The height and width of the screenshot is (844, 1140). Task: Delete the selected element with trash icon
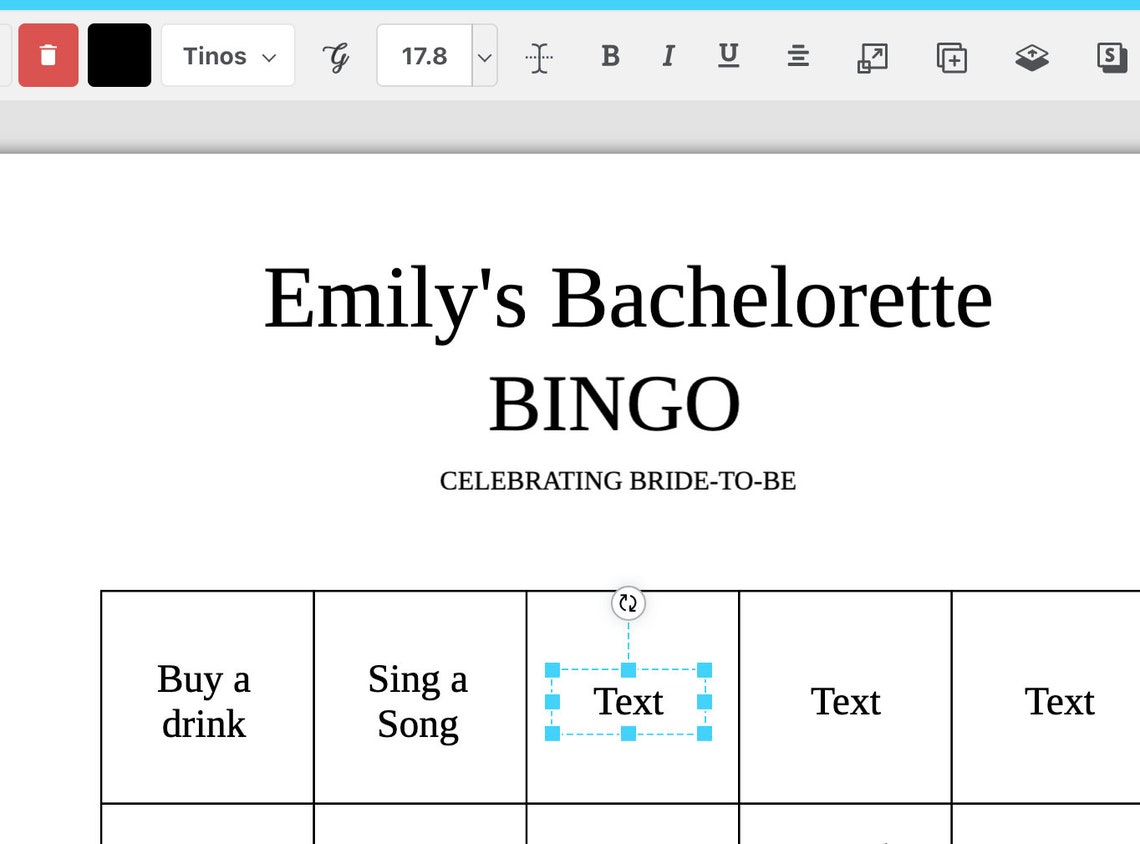pyautogui.click(x=48, y=55)
